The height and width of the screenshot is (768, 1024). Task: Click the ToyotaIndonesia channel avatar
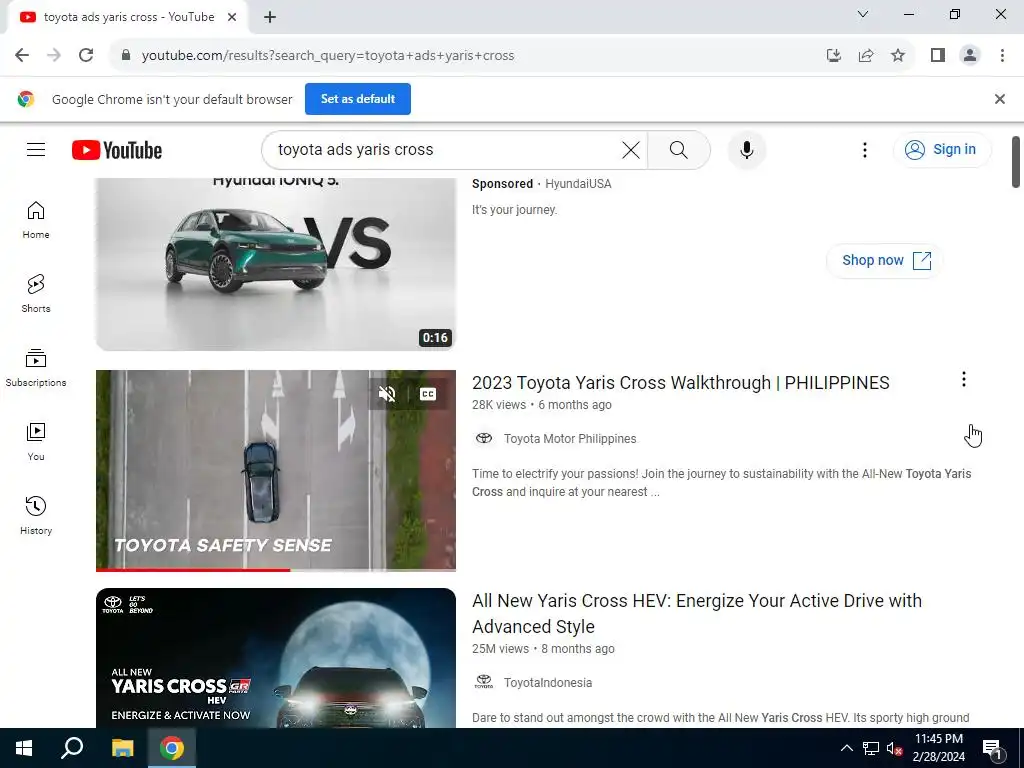[484, 682]
